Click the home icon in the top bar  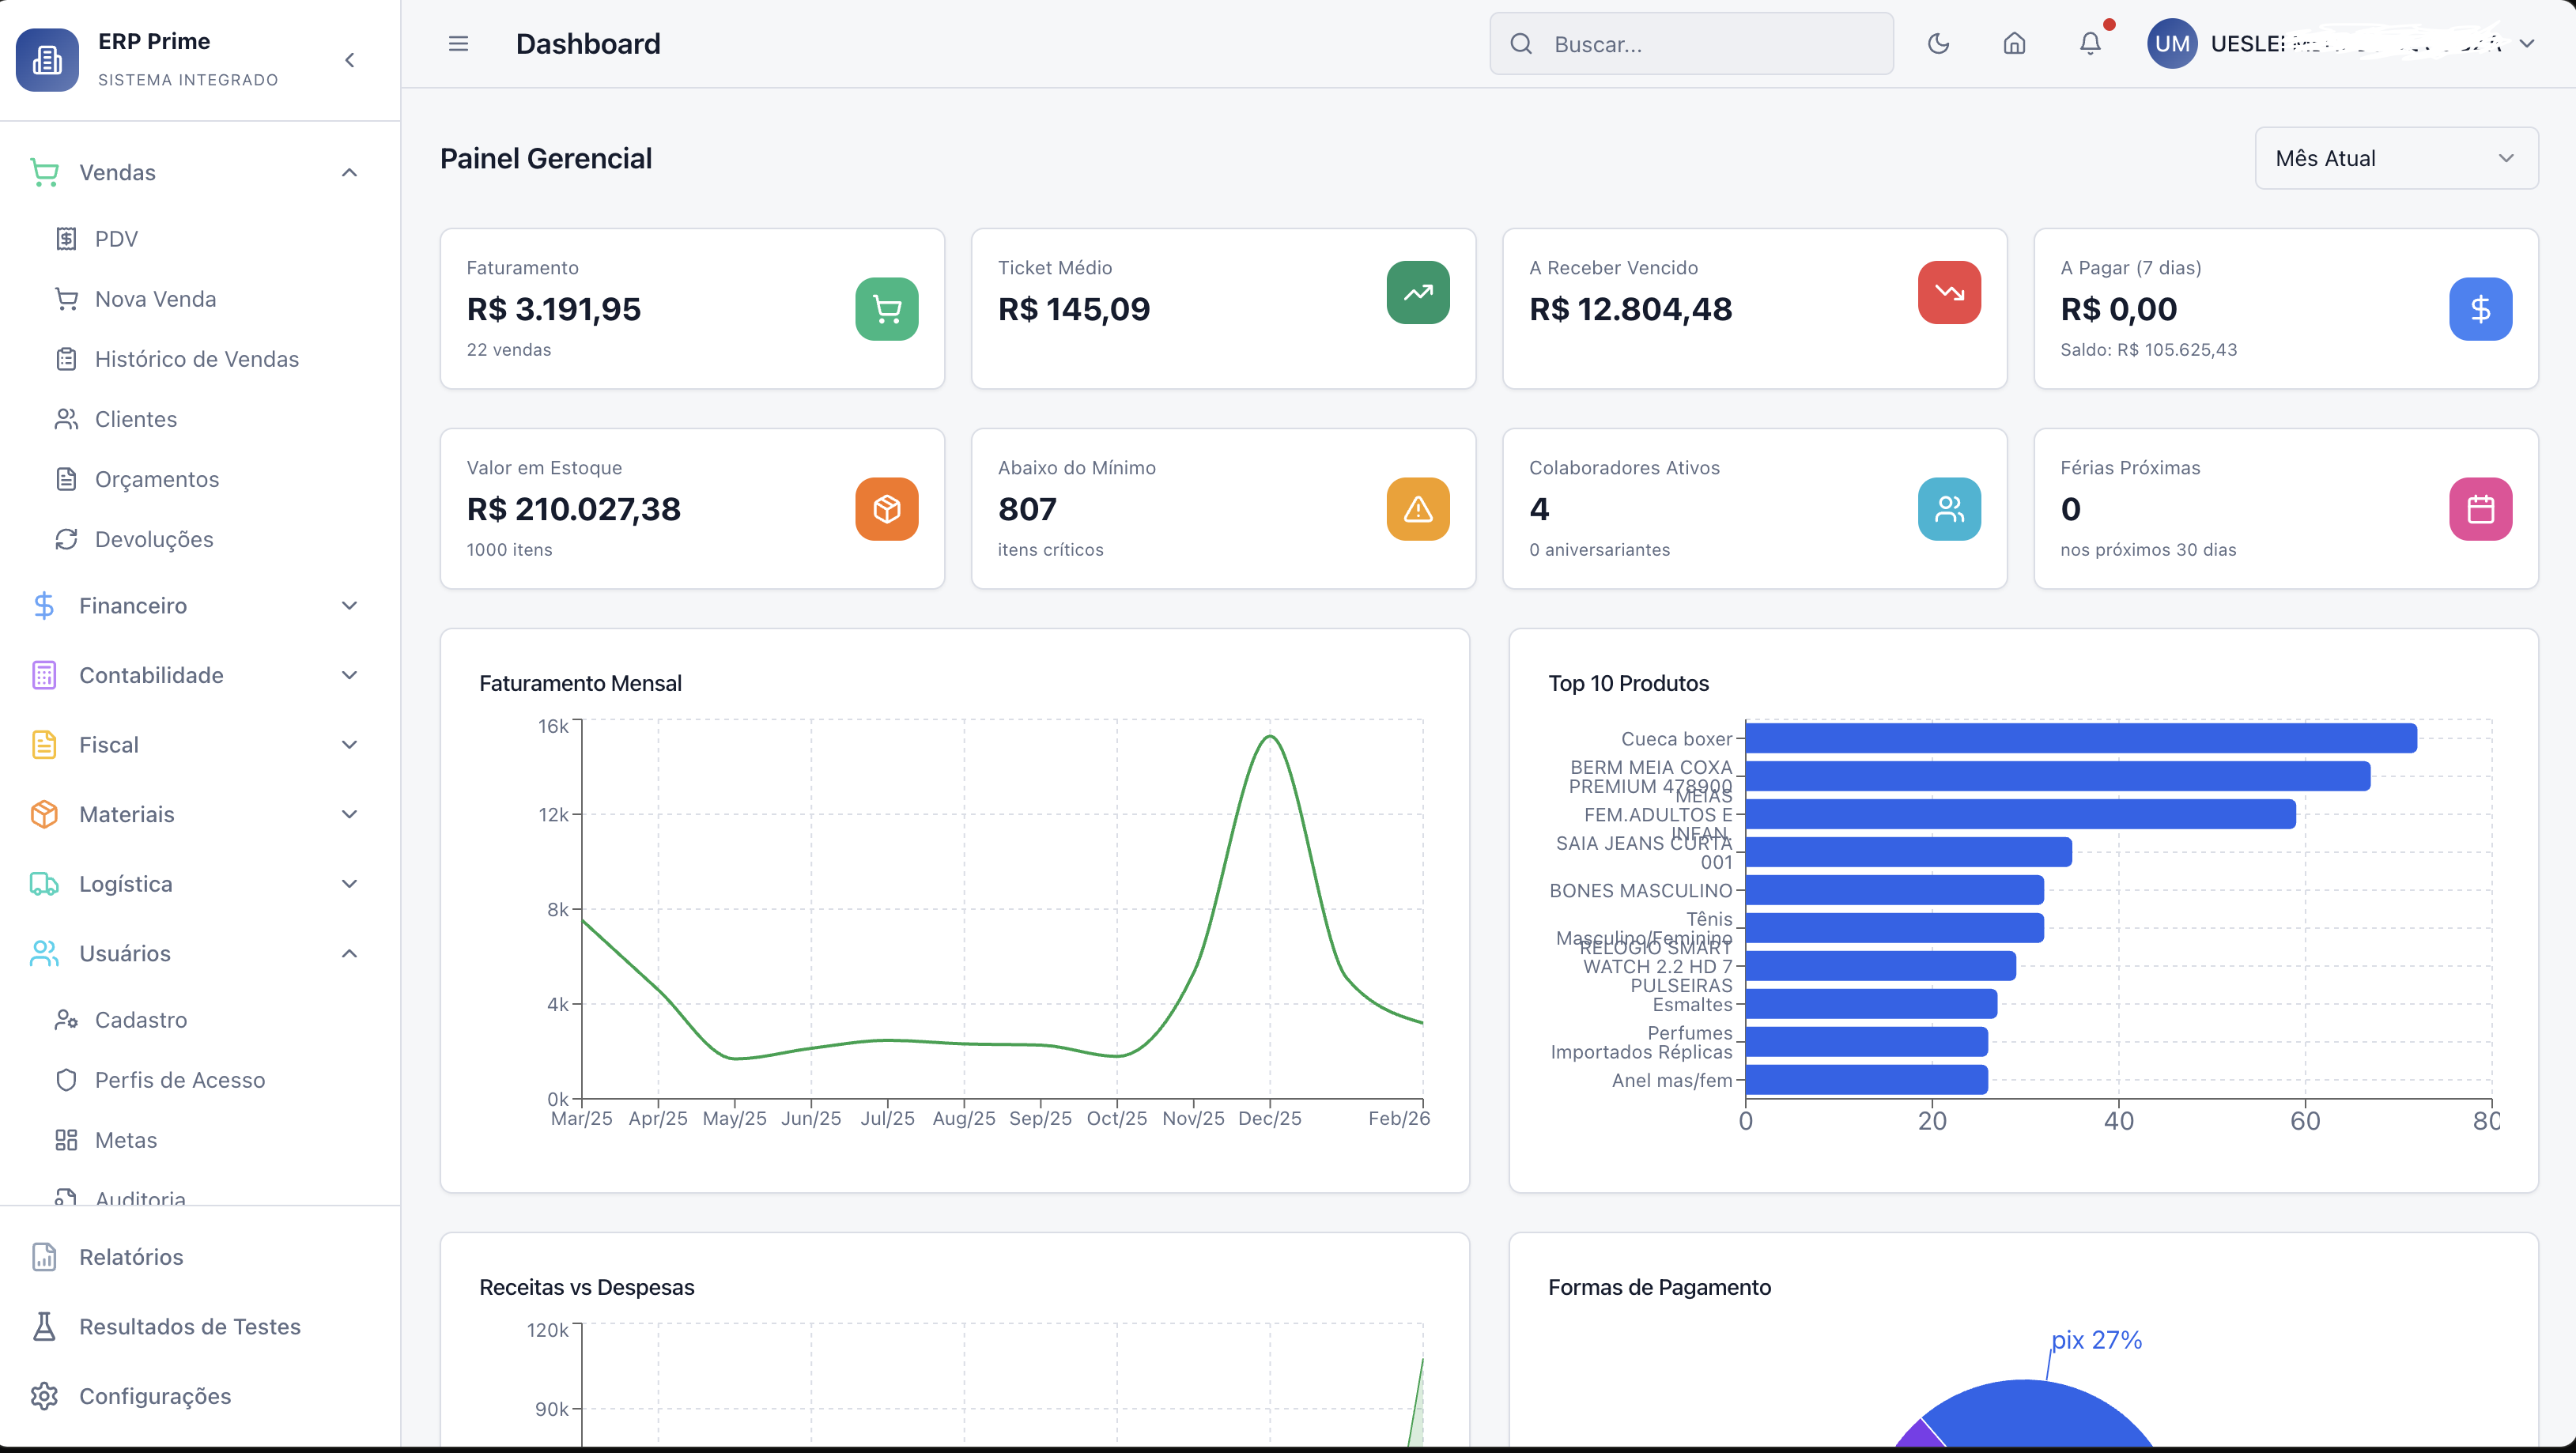(x=2014, y=44)
